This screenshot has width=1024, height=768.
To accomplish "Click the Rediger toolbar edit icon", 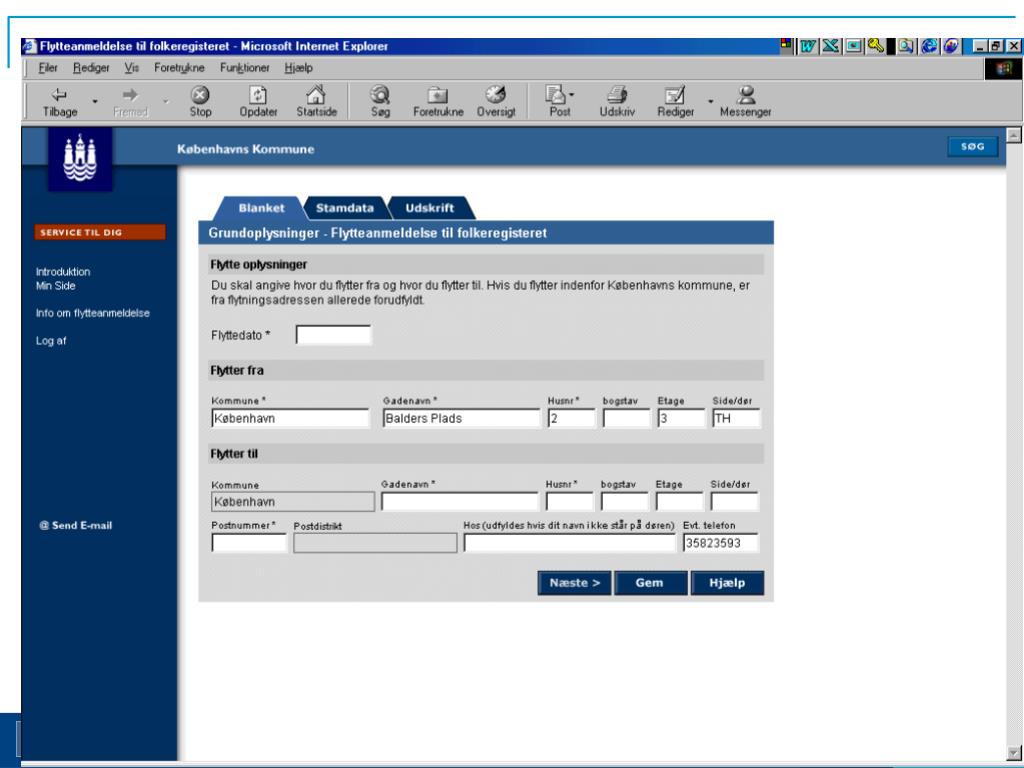I will click(675, 103).
